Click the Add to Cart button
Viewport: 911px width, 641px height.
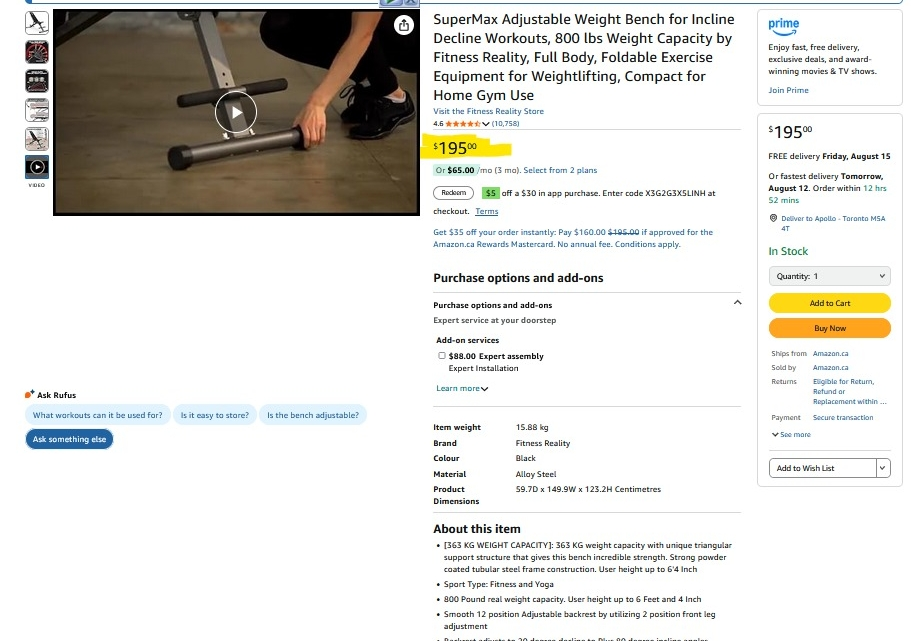(x=829, y=303)
